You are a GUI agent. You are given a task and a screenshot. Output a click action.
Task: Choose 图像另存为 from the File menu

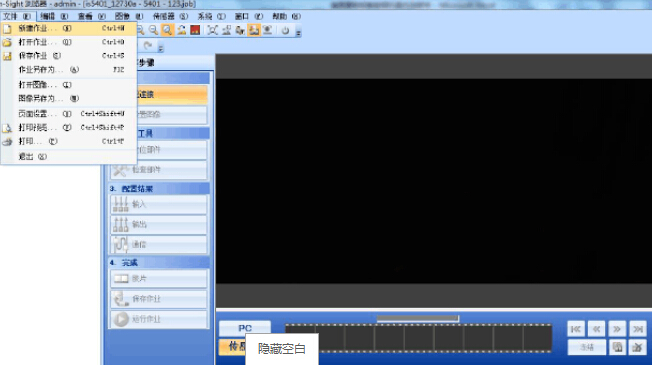pyautogui.click(x=69, y=99)
